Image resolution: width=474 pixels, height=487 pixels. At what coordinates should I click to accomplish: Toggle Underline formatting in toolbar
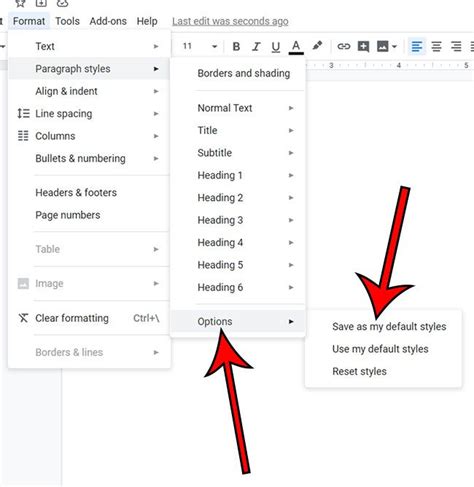[276, 47]
